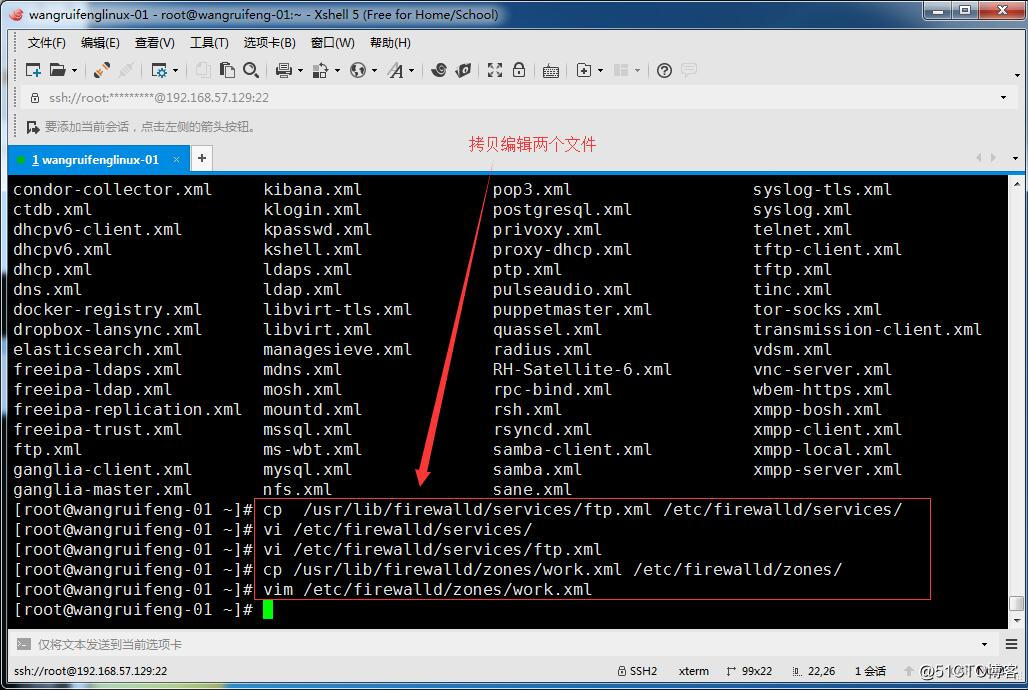Open the toolbar overflow options arrow

point(1017,75)
